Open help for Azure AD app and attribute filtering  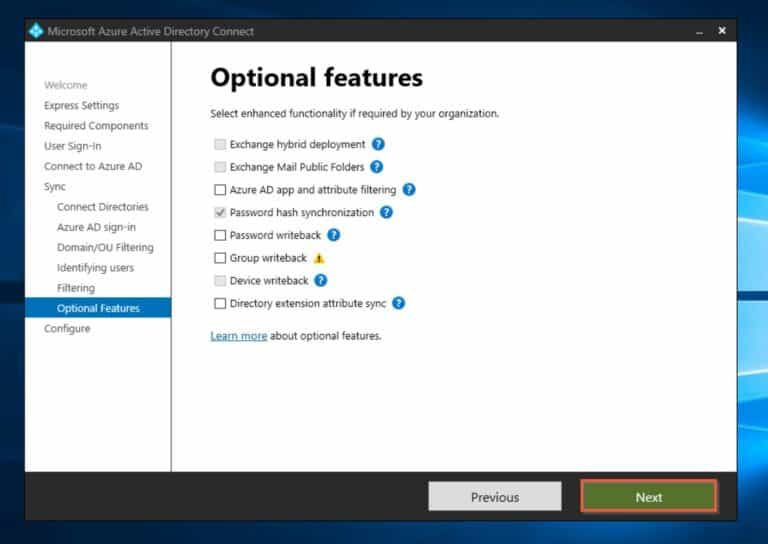click(x=409, y=189)
